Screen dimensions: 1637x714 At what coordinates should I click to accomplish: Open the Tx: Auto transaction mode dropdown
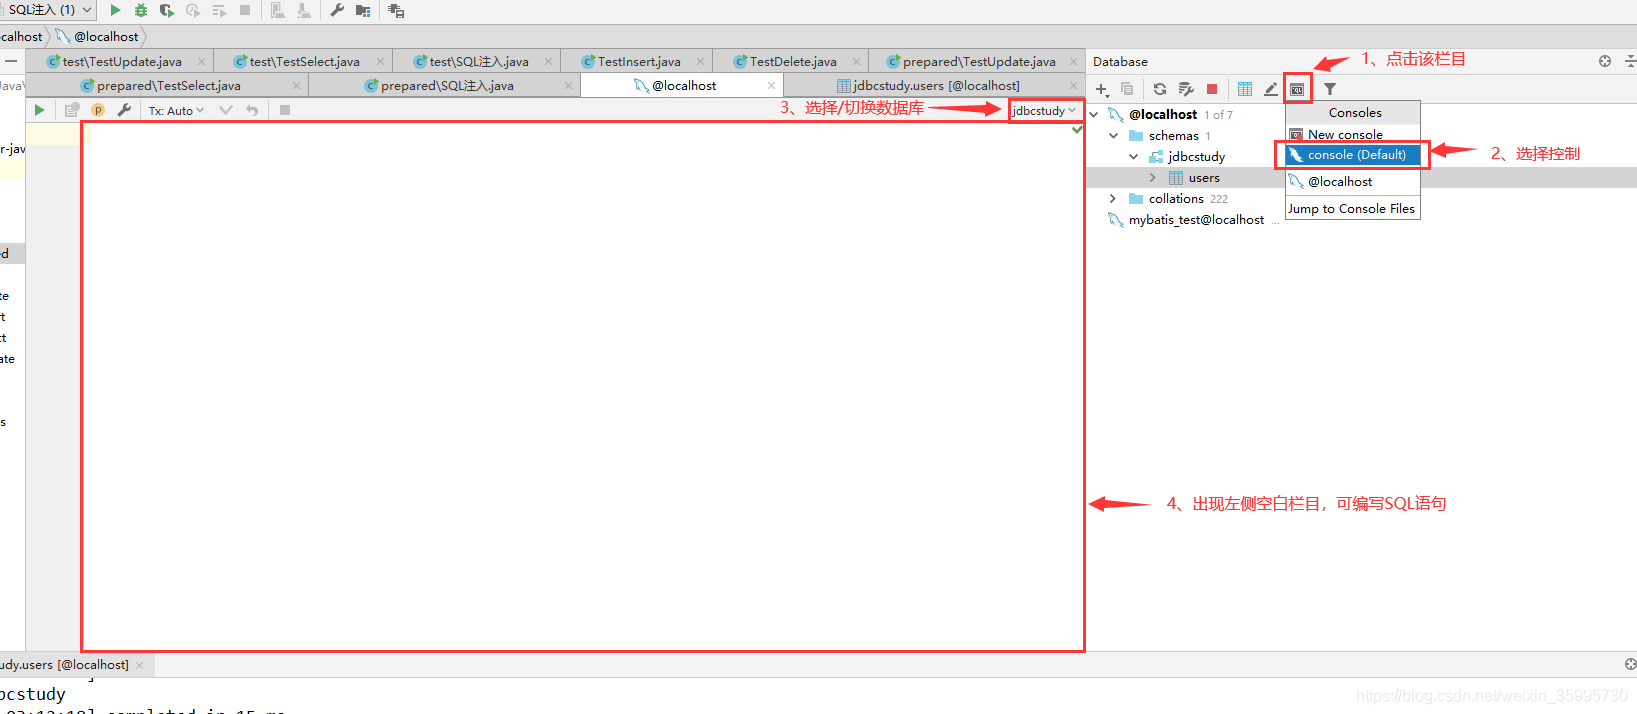176,110
